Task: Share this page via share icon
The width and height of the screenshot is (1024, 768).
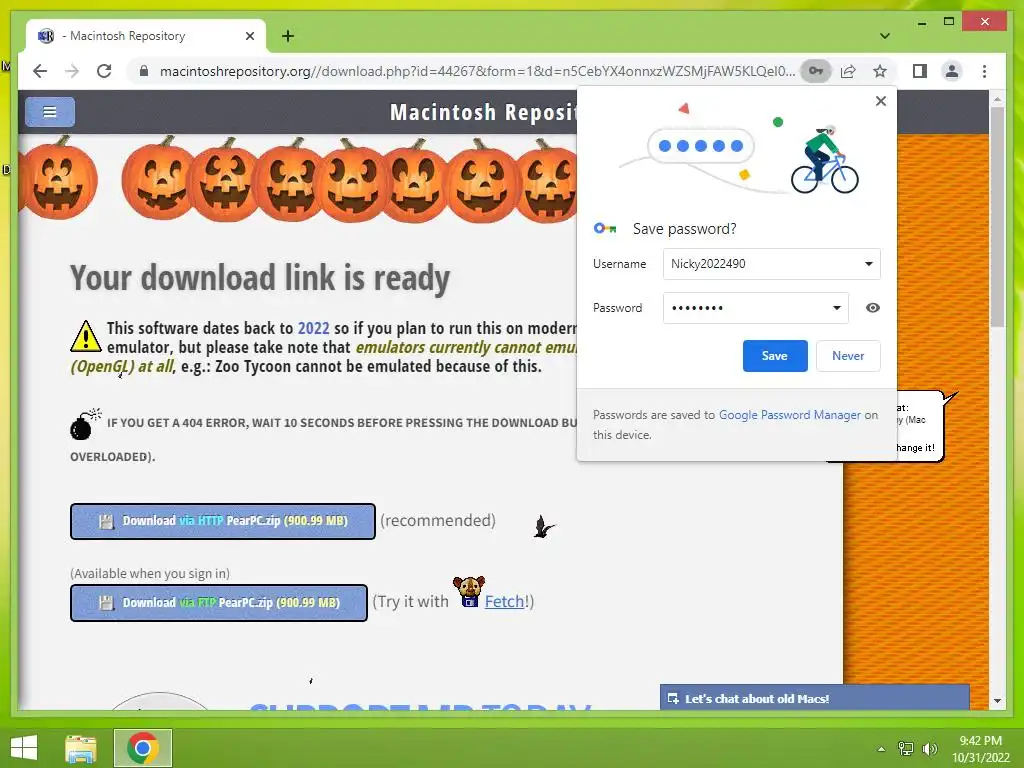Action: click(848, 71)
